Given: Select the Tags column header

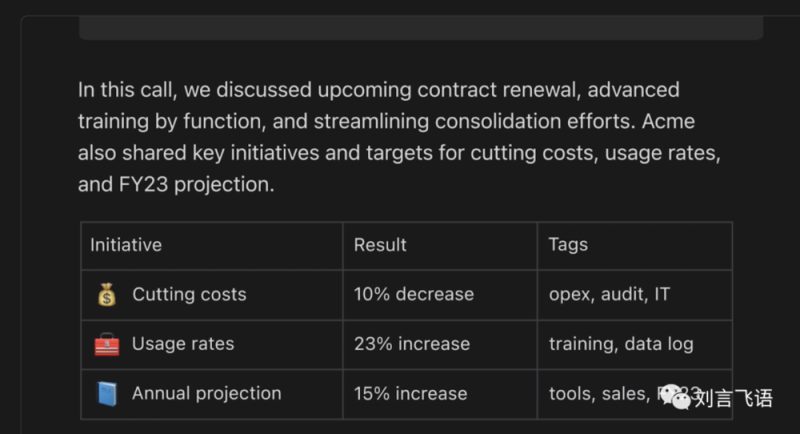Looking at the screenshot, I should [568, 245].
